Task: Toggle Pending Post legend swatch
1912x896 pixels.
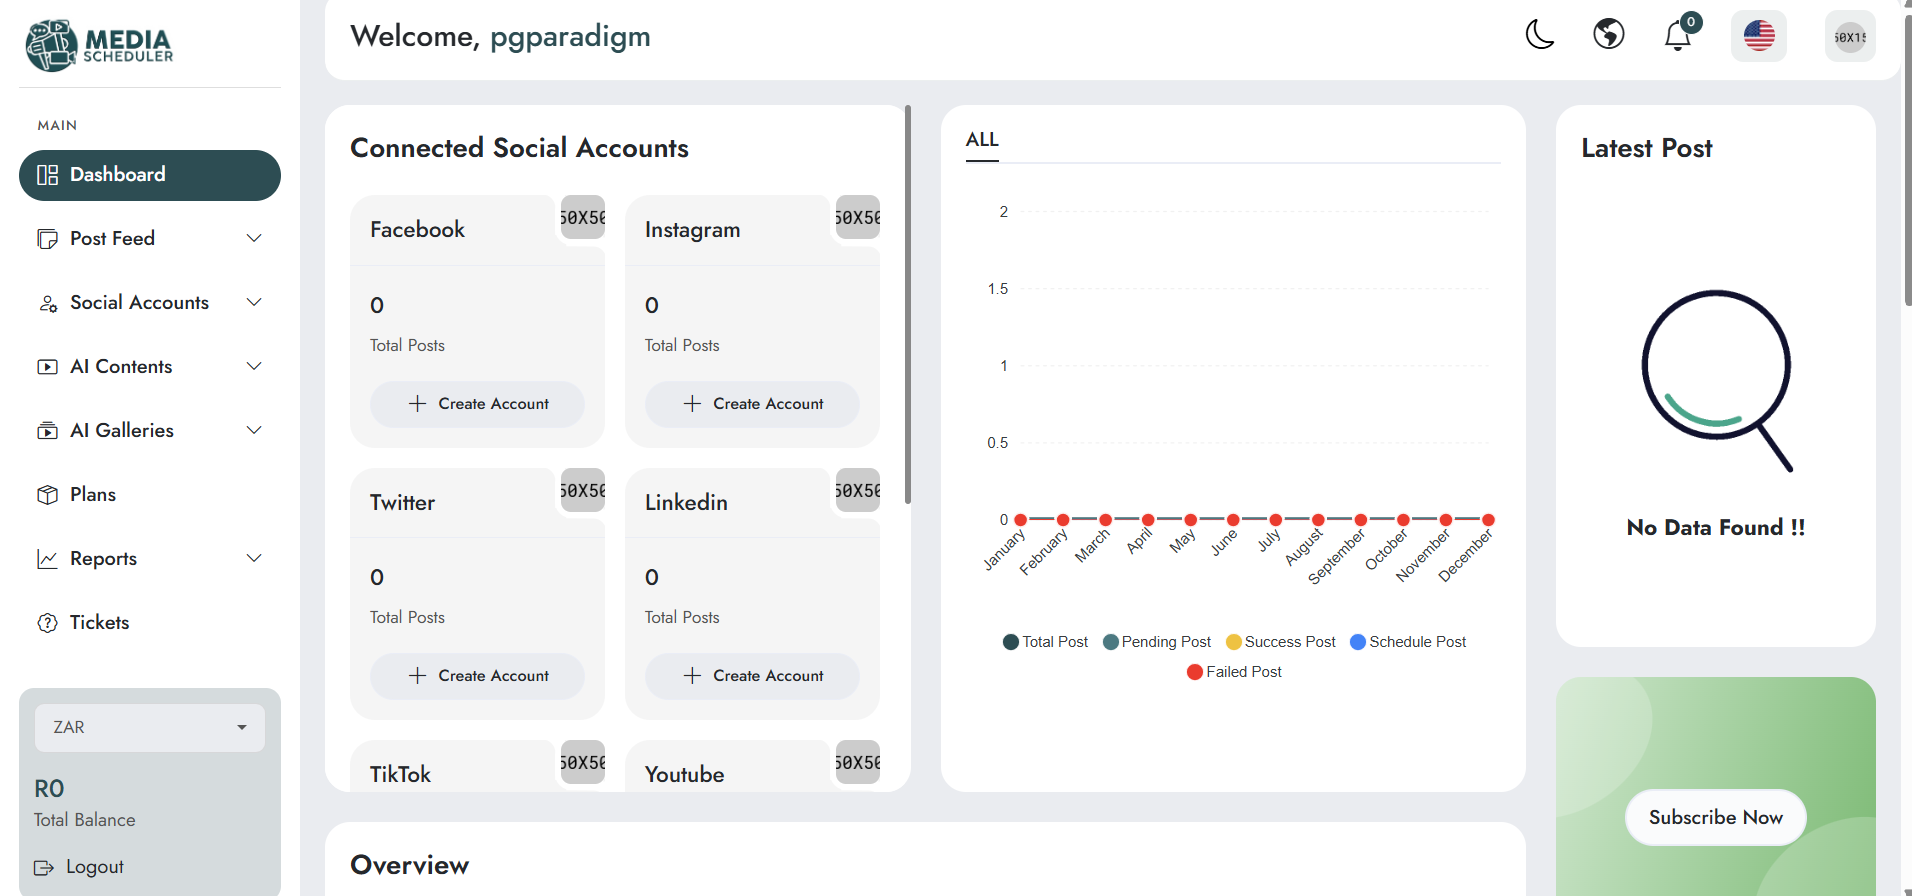Action: click(1110, 642)
